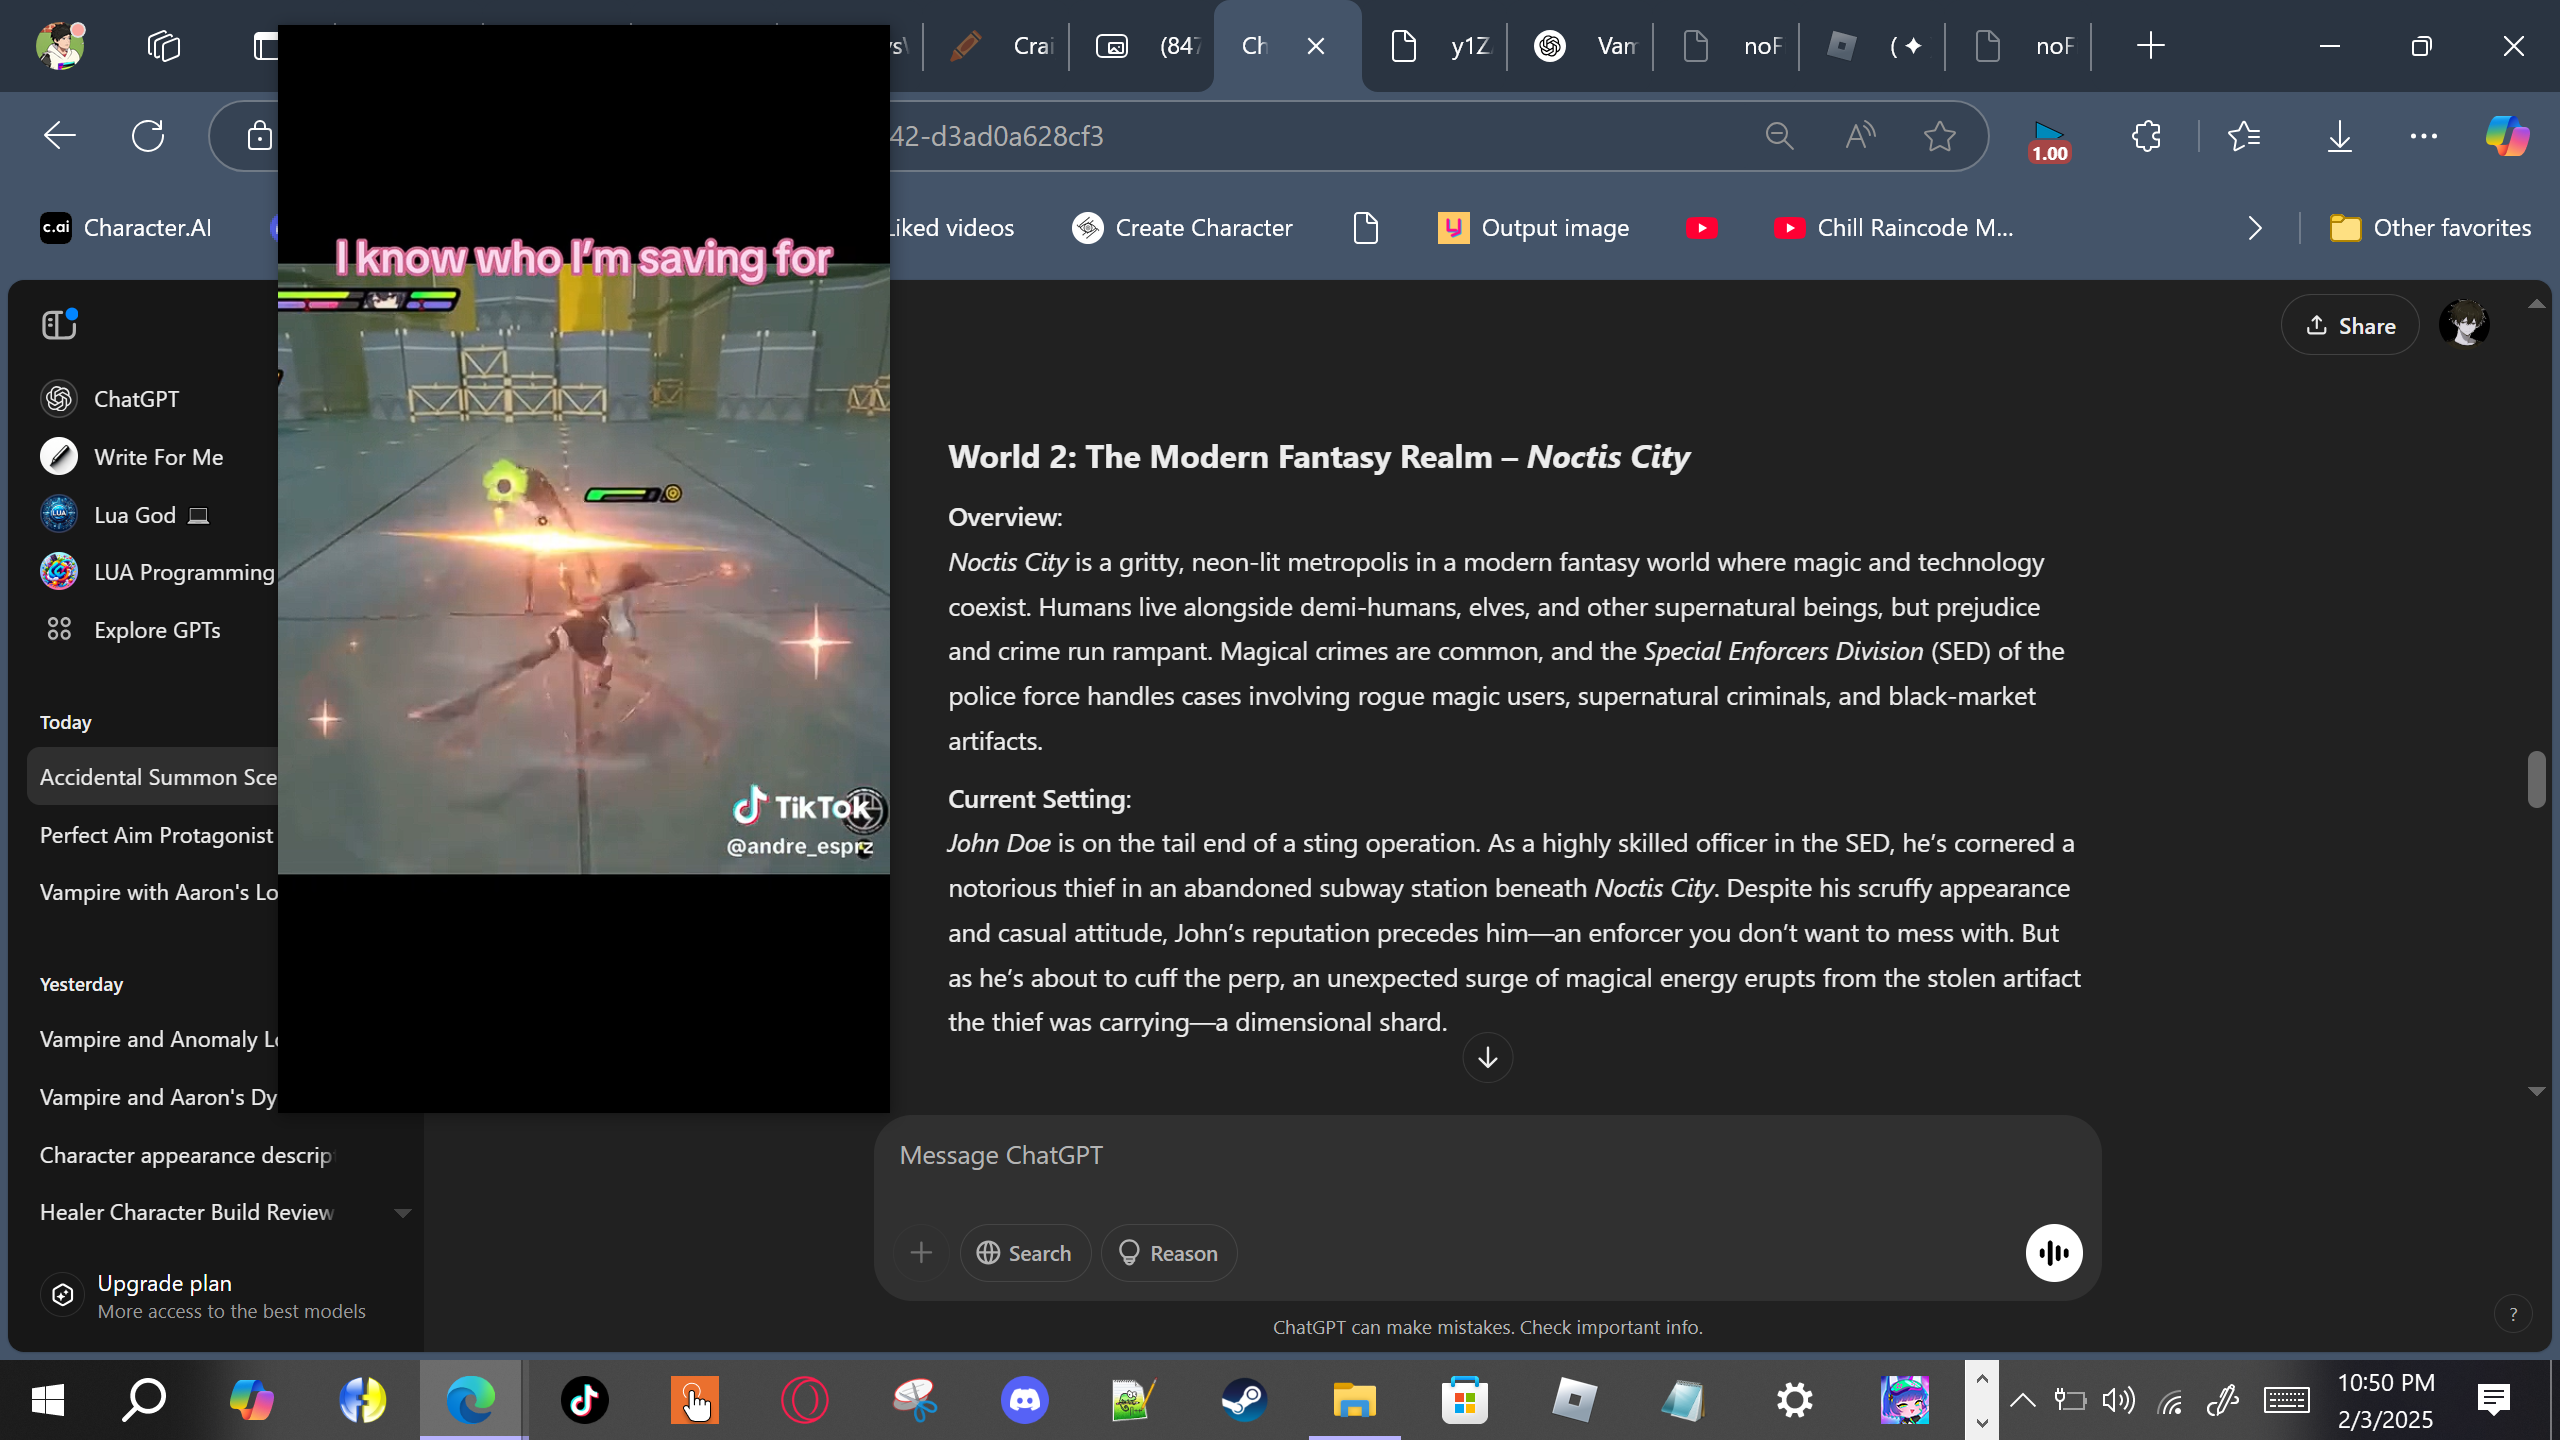Open the Vampire with Aaron's chat
The height and width of the screenshot is (1440, 2560).
(x=158, y=892)
